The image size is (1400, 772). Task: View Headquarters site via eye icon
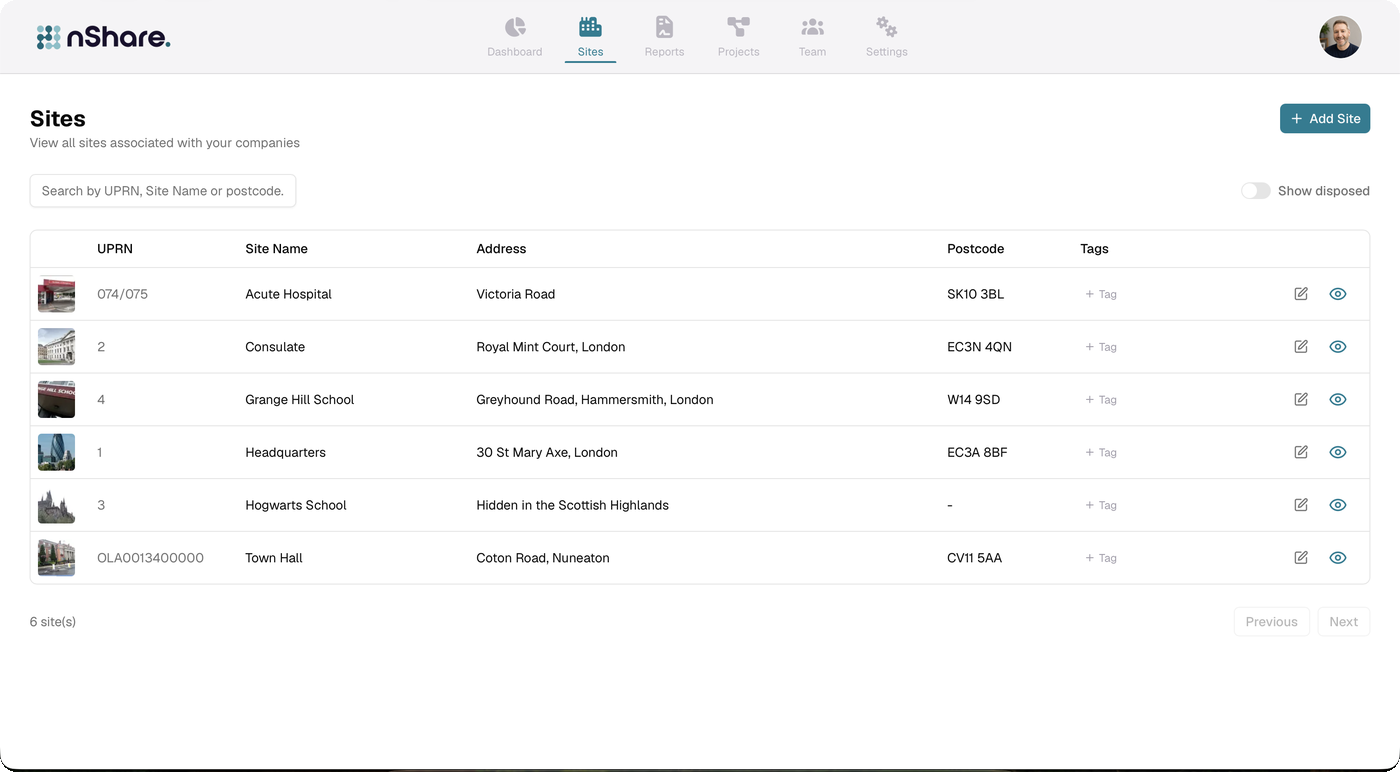coord(1338,452)
